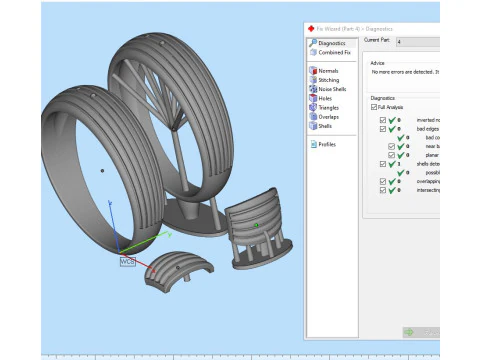480x360 pixels.
Task: Select the Overlaps fix step
Action: 324,117
